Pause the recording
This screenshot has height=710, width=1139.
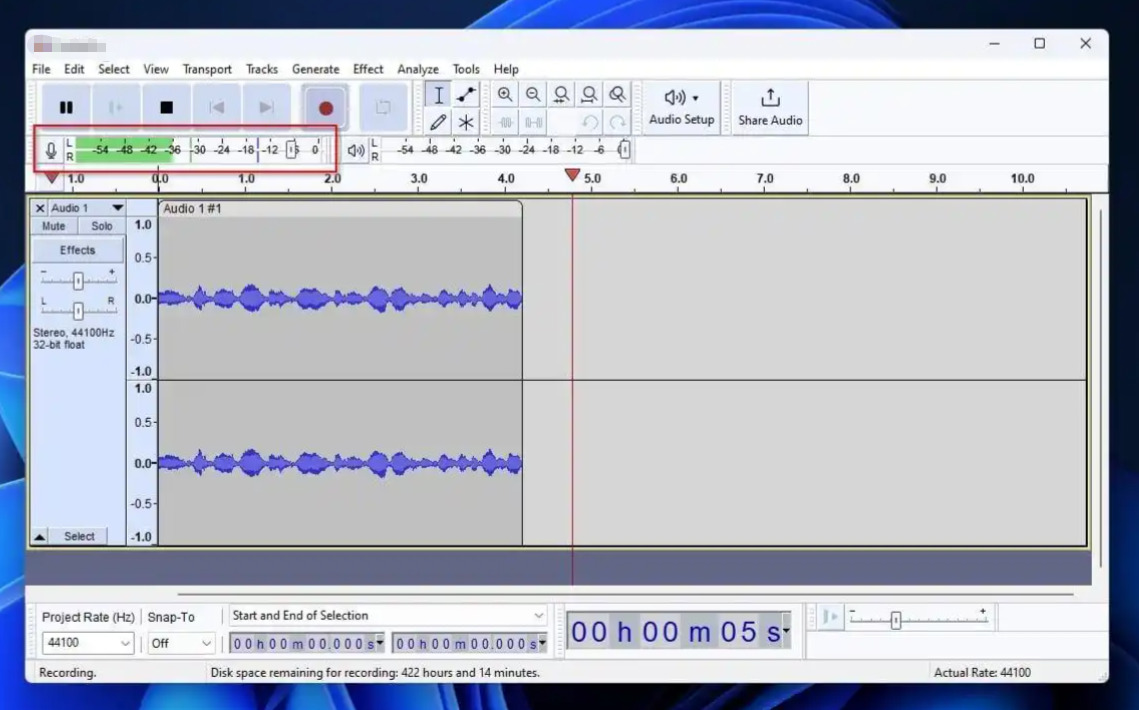tap(66, 108)
